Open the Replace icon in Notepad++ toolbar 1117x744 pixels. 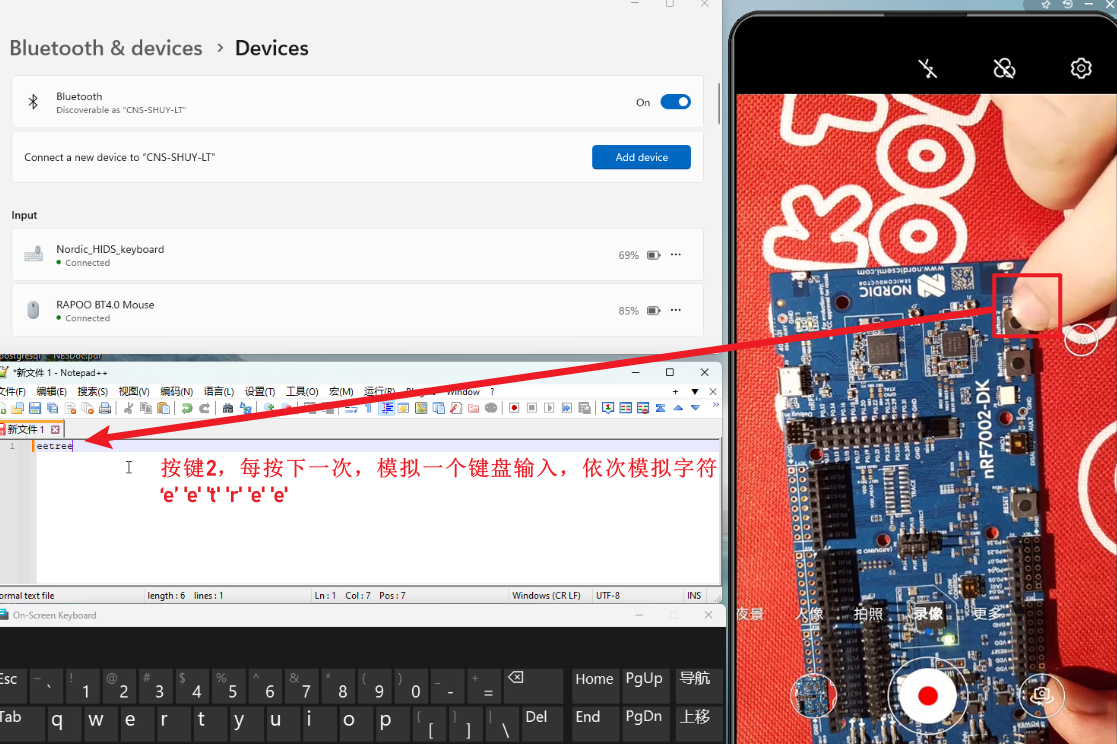246,408
